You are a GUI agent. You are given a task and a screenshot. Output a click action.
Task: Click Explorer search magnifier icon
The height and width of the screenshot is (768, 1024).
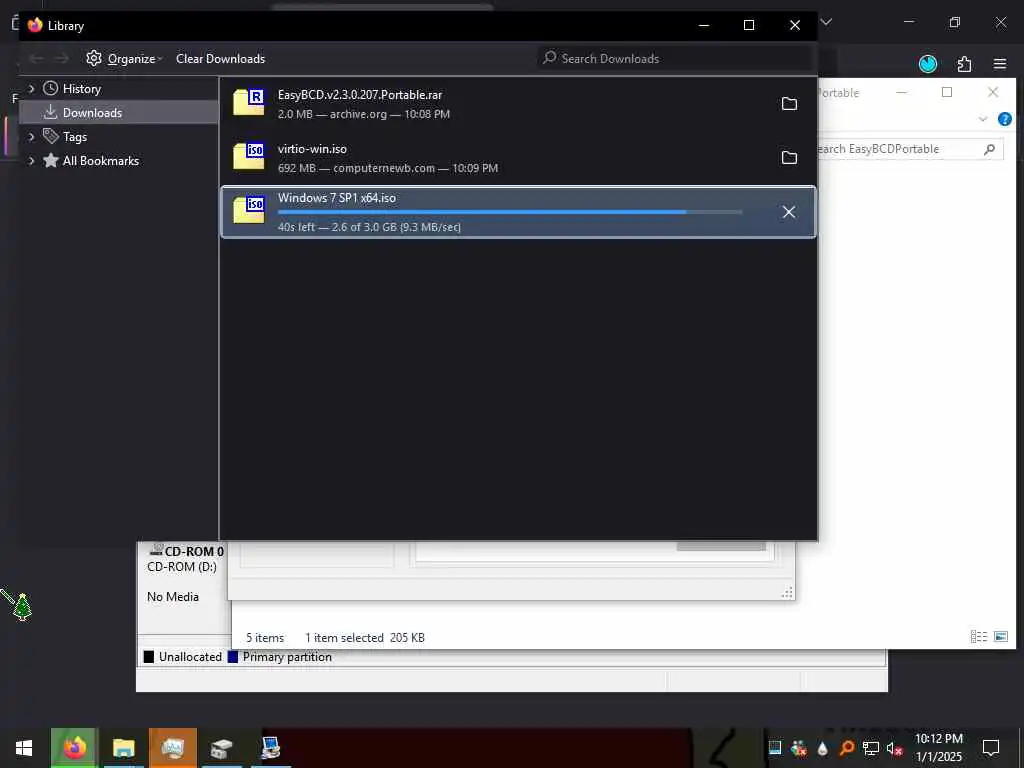(989, 149)
